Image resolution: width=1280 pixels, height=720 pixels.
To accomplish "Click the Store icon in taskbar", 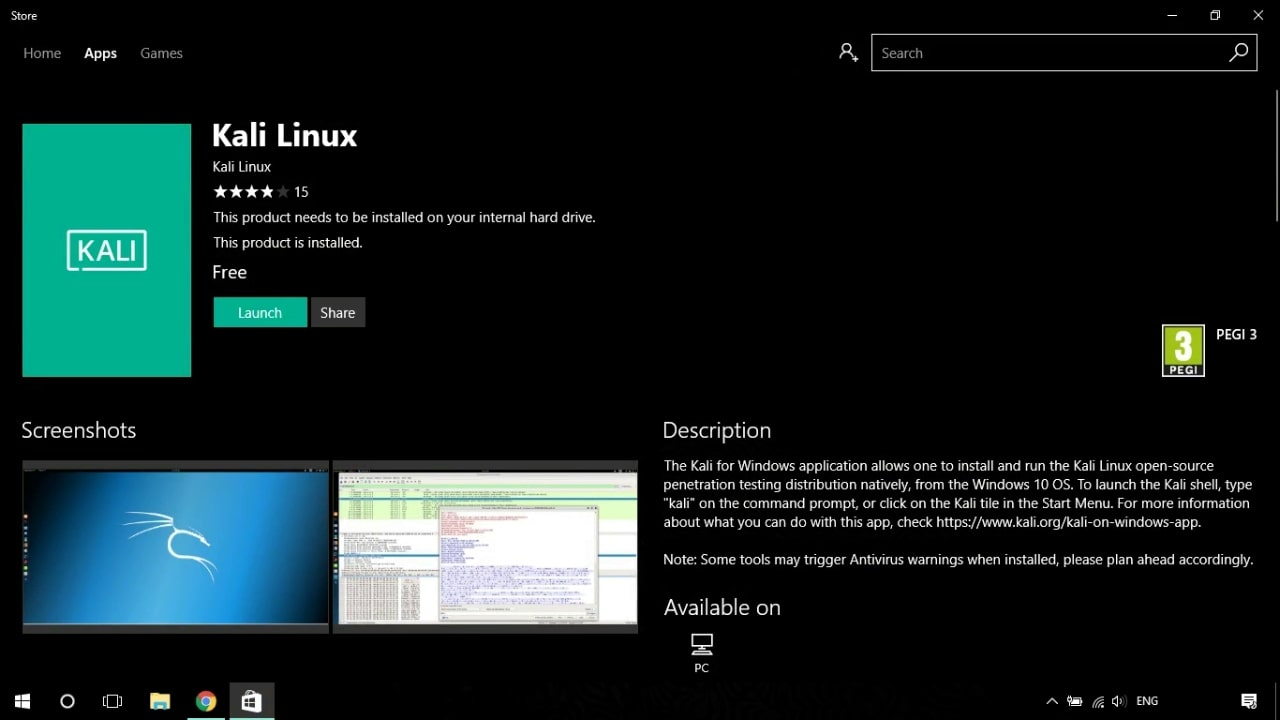I will pos(251,701).
